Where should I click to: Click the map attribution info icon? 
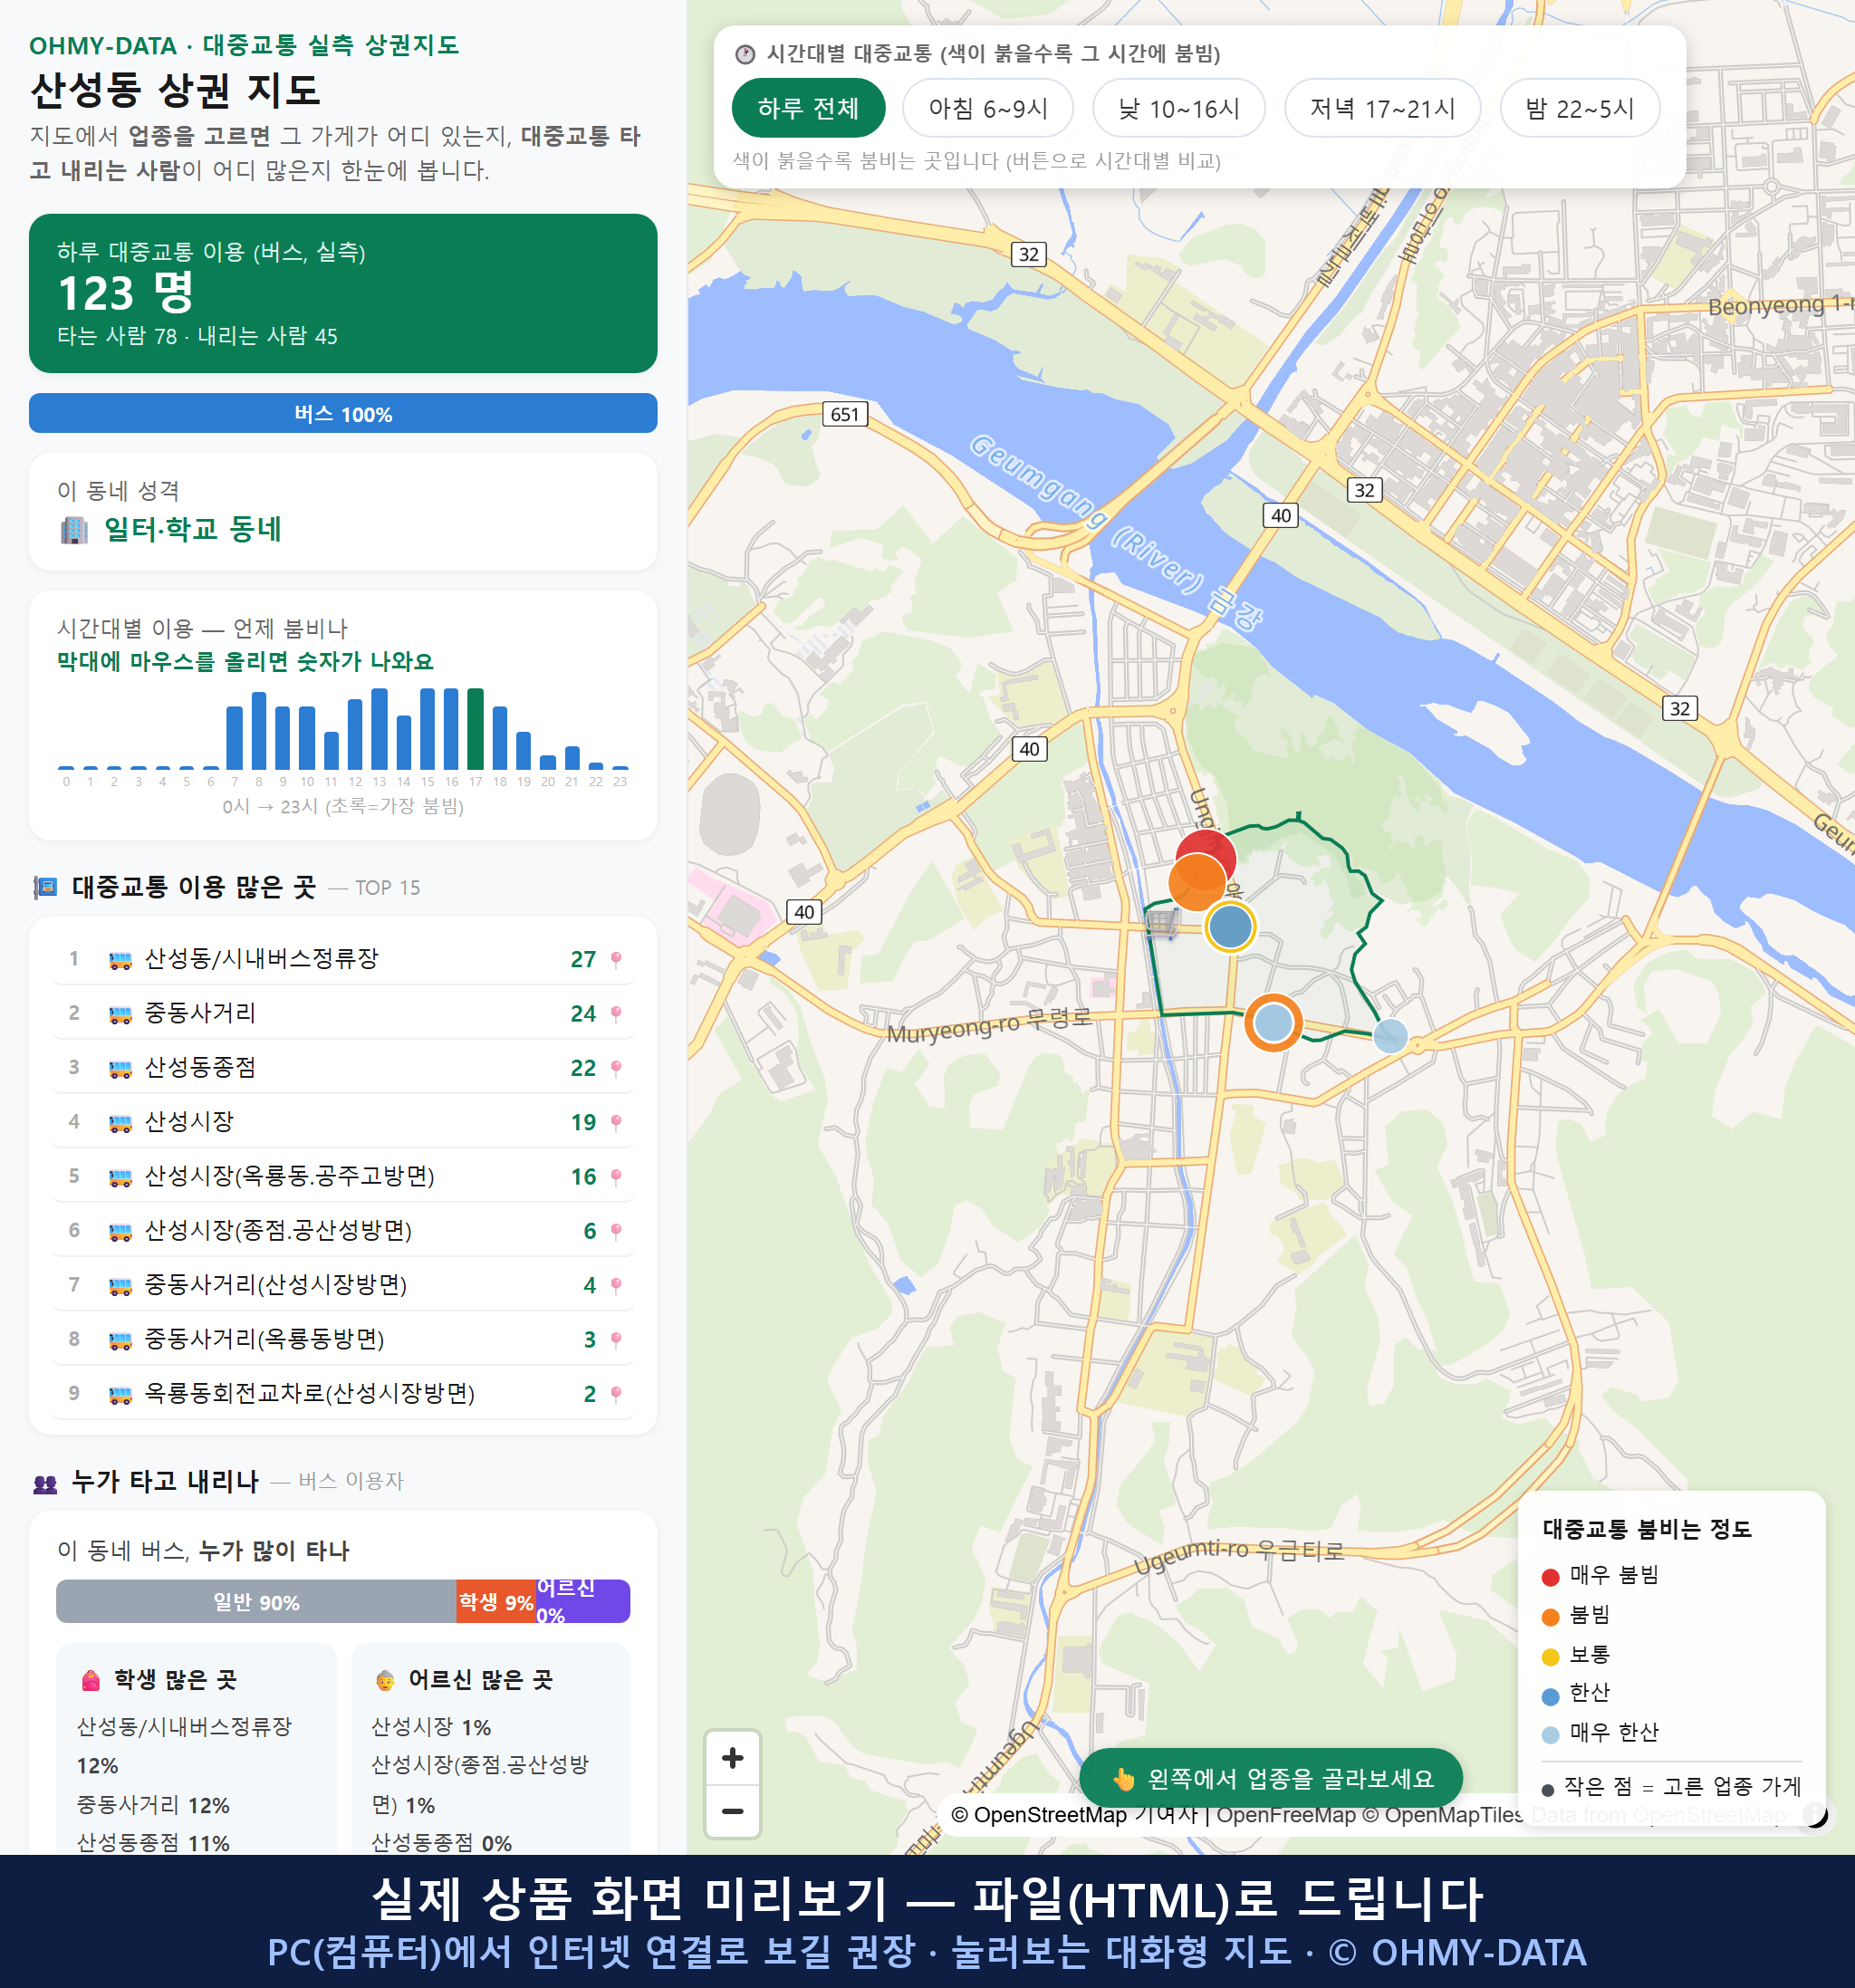pyautogui.click(x=1816, y=1814)
